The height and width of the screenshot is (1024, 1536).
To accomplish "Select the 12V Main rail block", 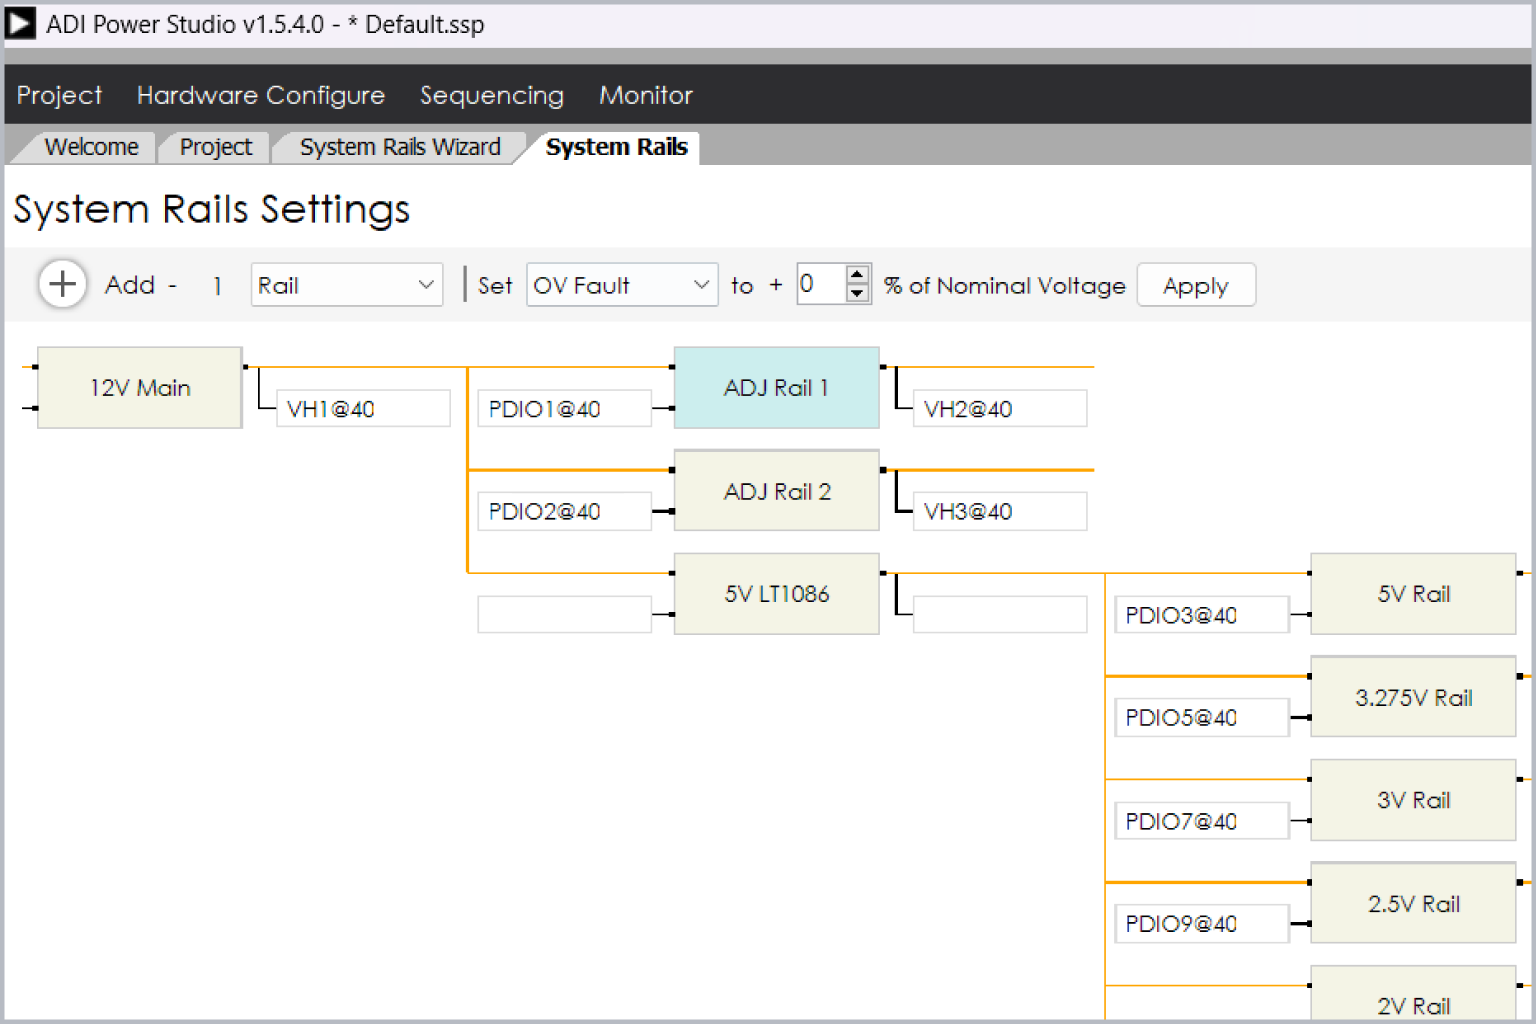I will click(x=139, y=388).
